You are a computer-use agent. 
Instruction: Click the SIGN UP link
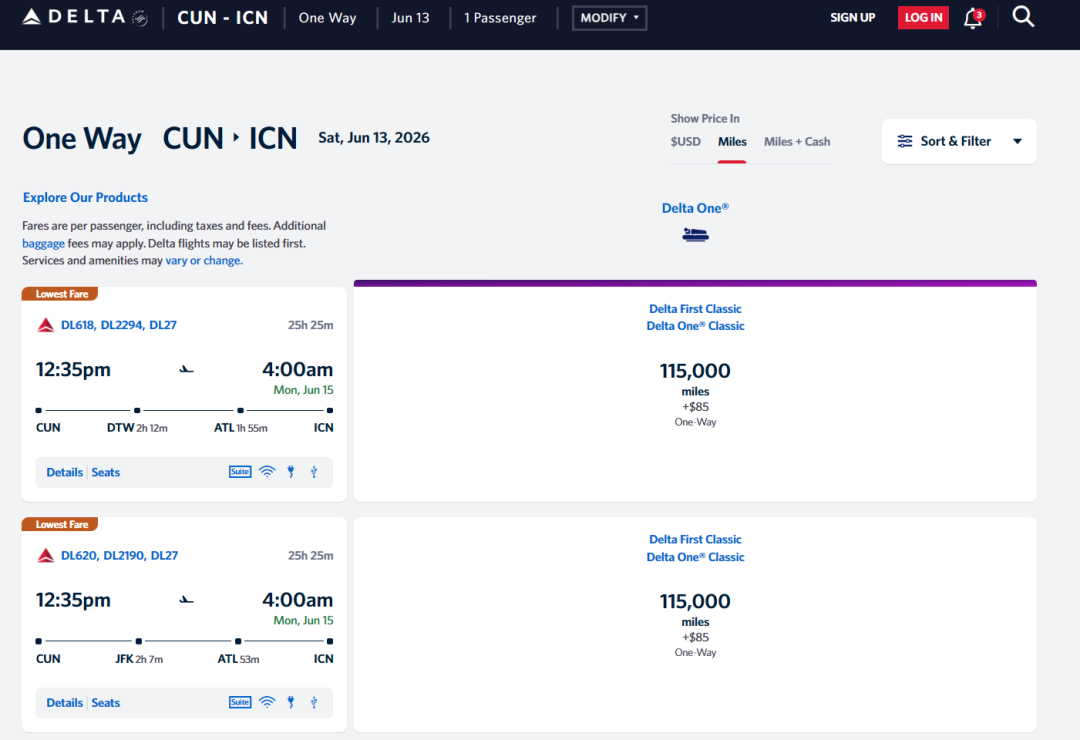pos(852,18)
